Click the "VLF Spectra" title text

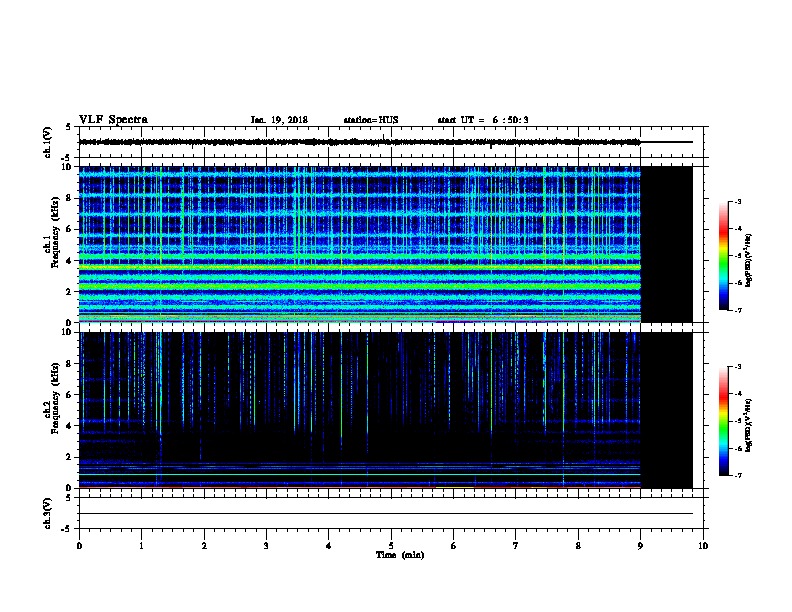[x=113, y=120]
